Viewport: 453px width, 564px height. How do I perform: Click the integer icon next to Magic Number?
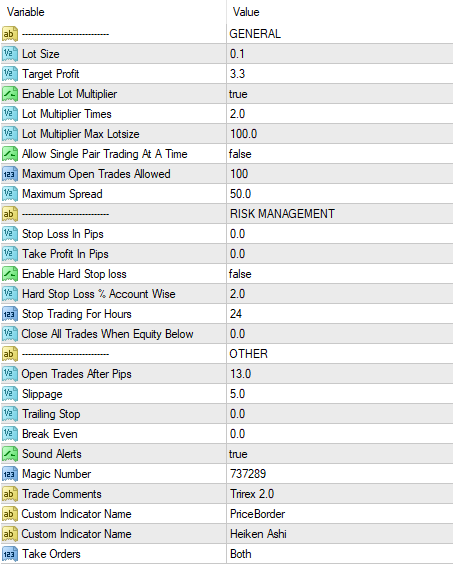pyautogui.click(x=10, y=474)
